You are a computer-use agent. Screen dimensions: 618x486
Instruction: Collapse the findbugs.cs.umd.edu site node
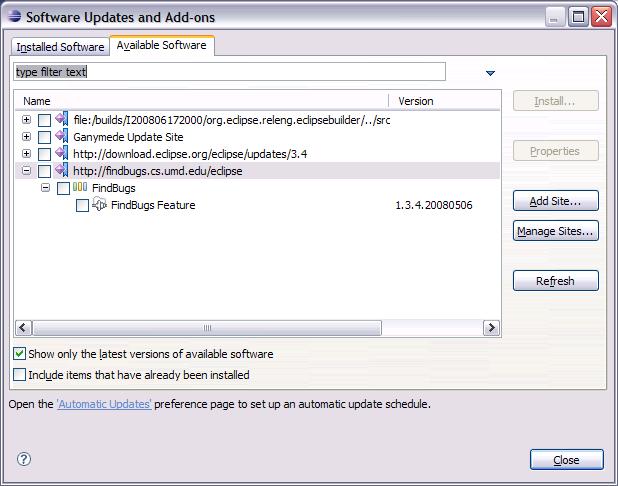point(26,170)
